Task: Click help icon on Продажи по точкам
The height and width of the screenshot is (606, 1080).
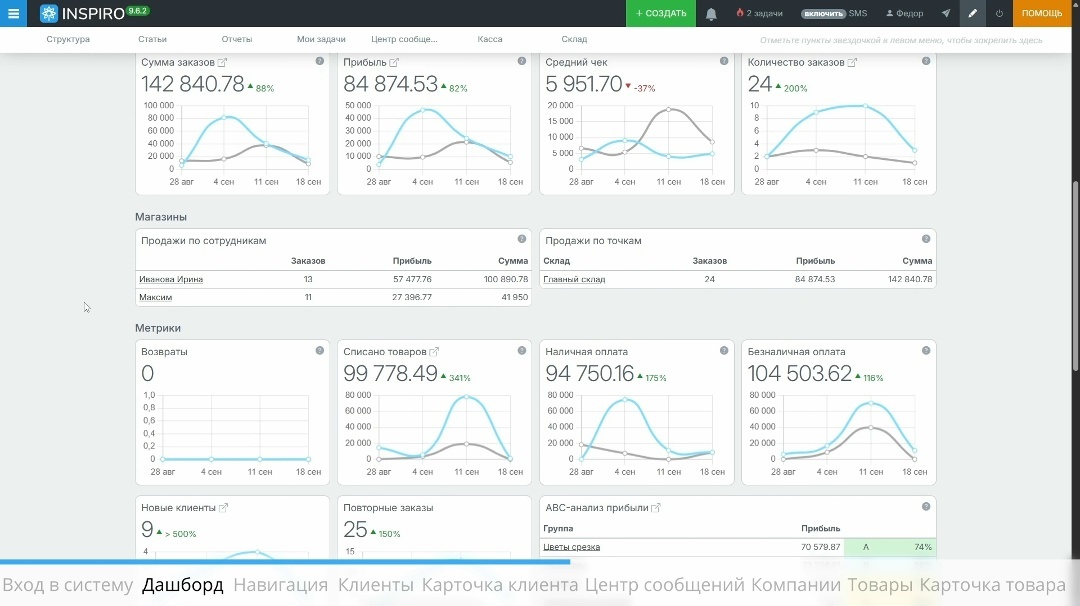Action: click(926, 239)
